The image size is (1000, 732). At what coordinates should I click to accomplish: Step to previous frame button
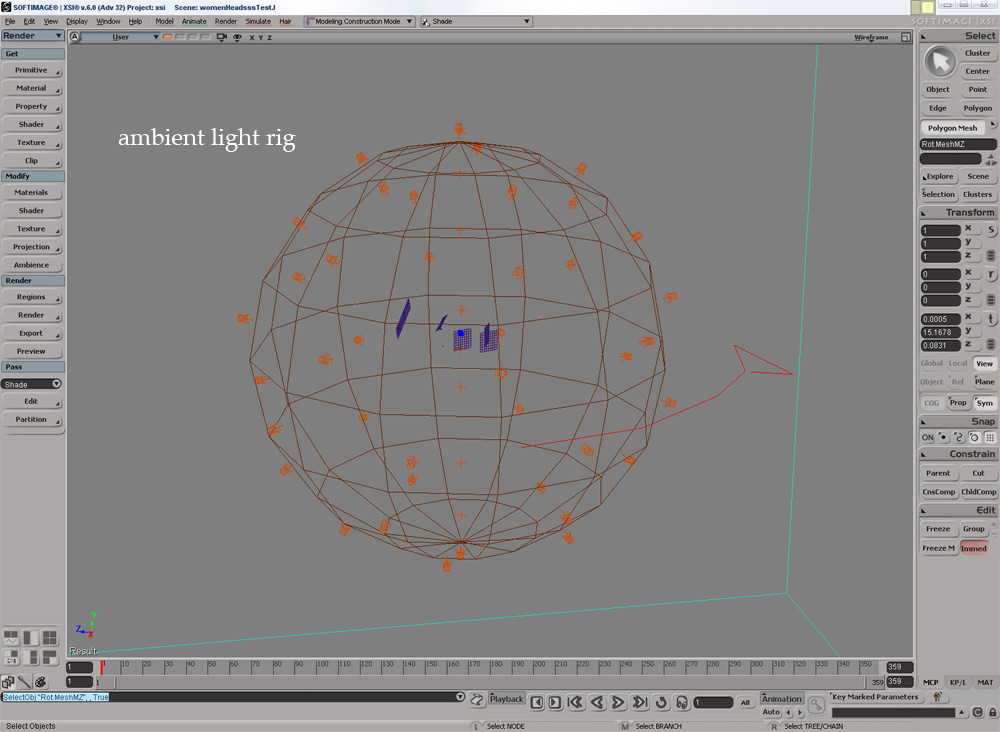[537, 702]
